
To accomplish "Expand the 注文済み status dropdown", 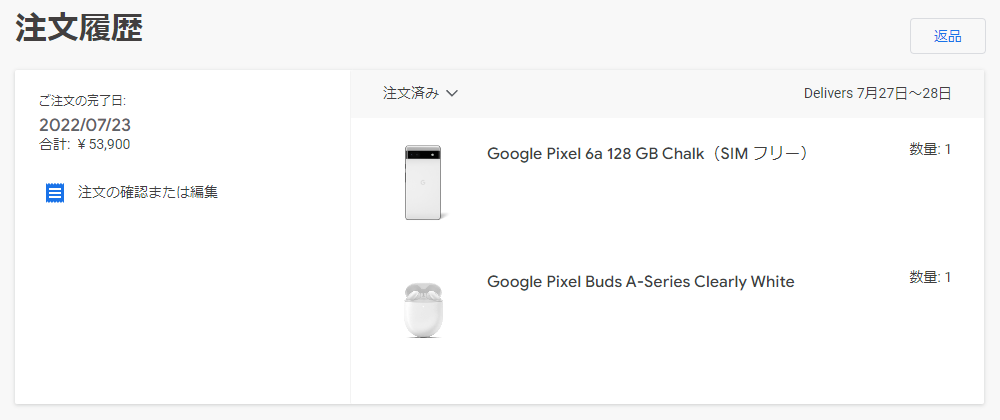I will click(420, 93).
